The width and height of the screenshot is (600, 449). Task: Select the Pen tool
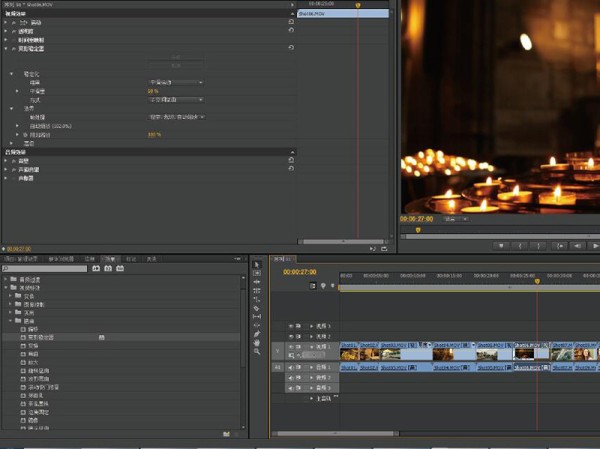(x=257, y=334)
